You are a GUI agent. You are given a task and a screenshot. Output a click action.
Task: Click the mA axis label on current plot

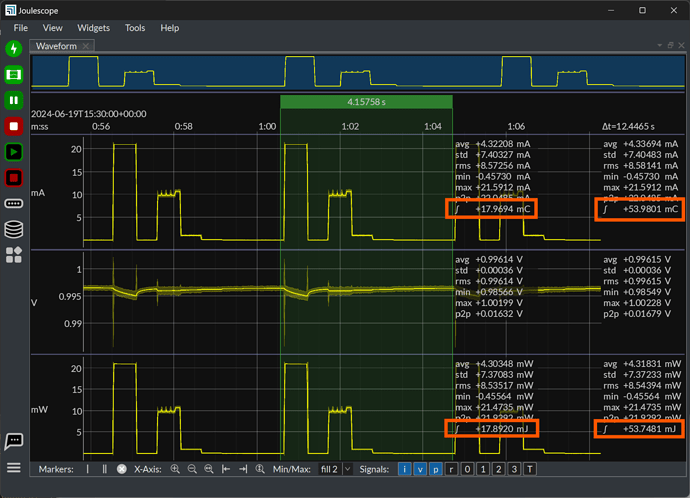[38, 193]
